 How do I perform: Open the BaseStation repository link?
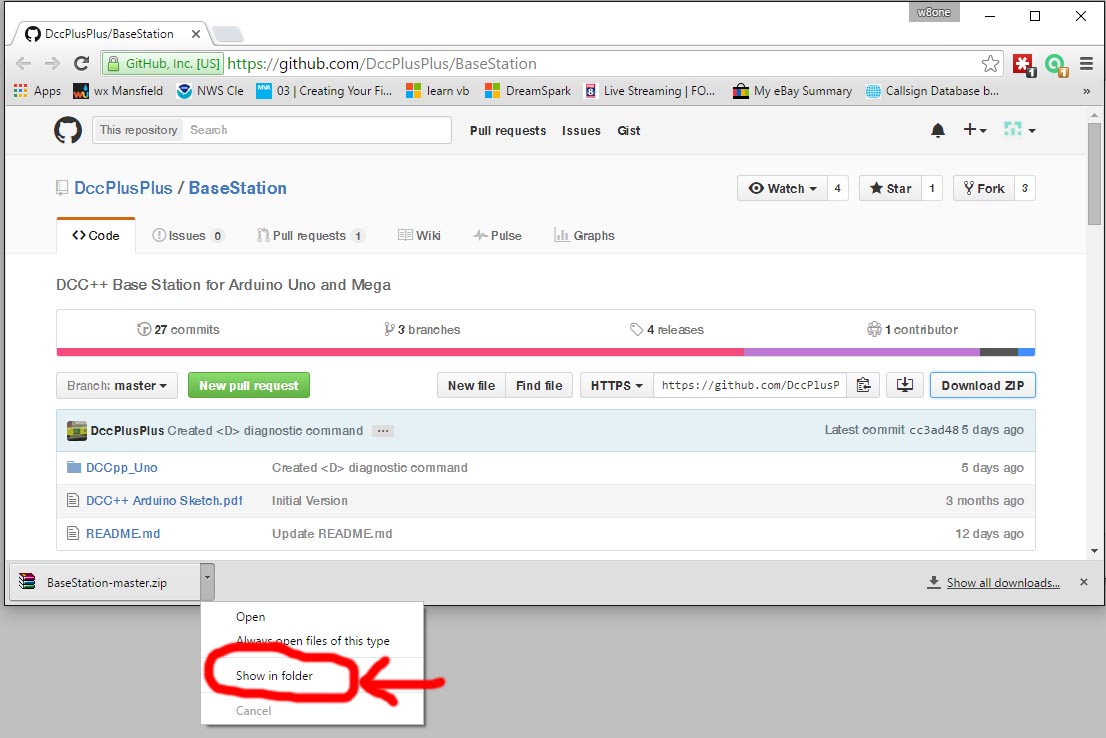tap(238, 188)
